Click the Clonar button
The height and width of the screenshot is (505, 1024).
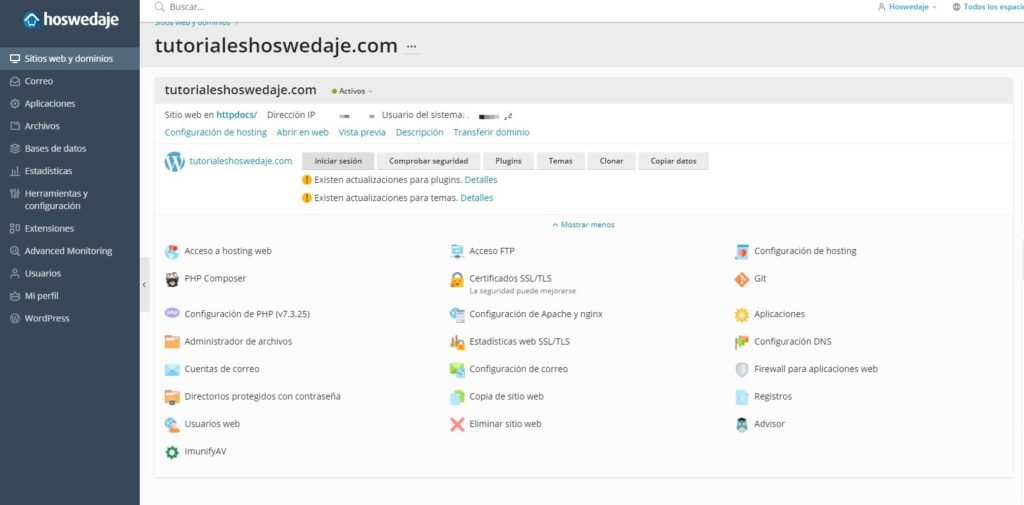[x=611, y=161]
